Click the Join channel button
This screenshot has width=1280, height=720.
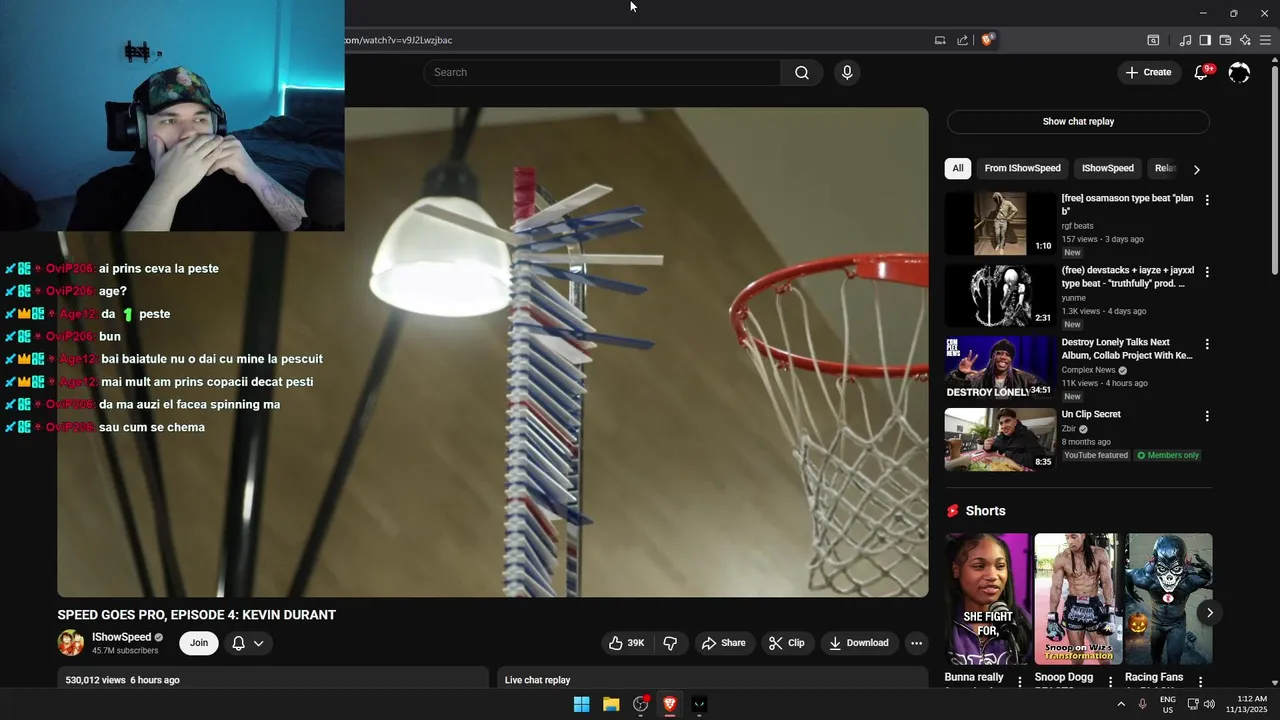coord(199,643)
